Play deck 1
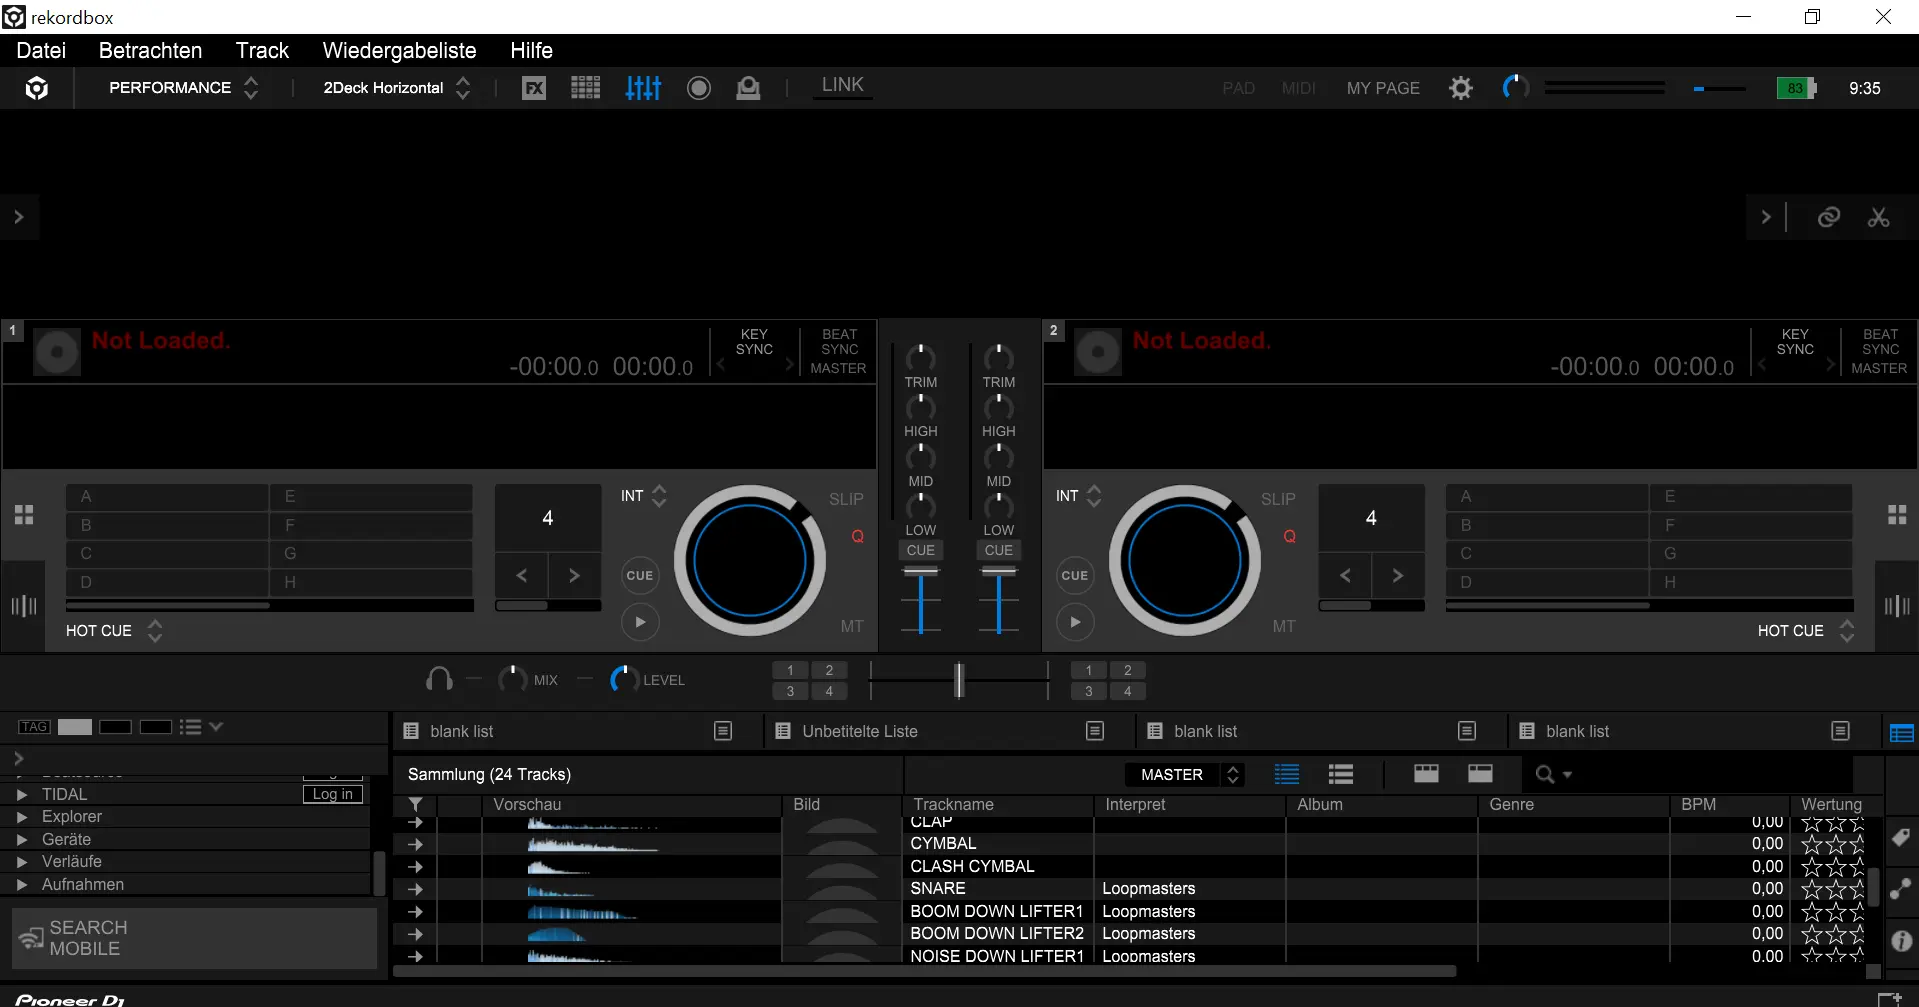 [x=640, y=622]
